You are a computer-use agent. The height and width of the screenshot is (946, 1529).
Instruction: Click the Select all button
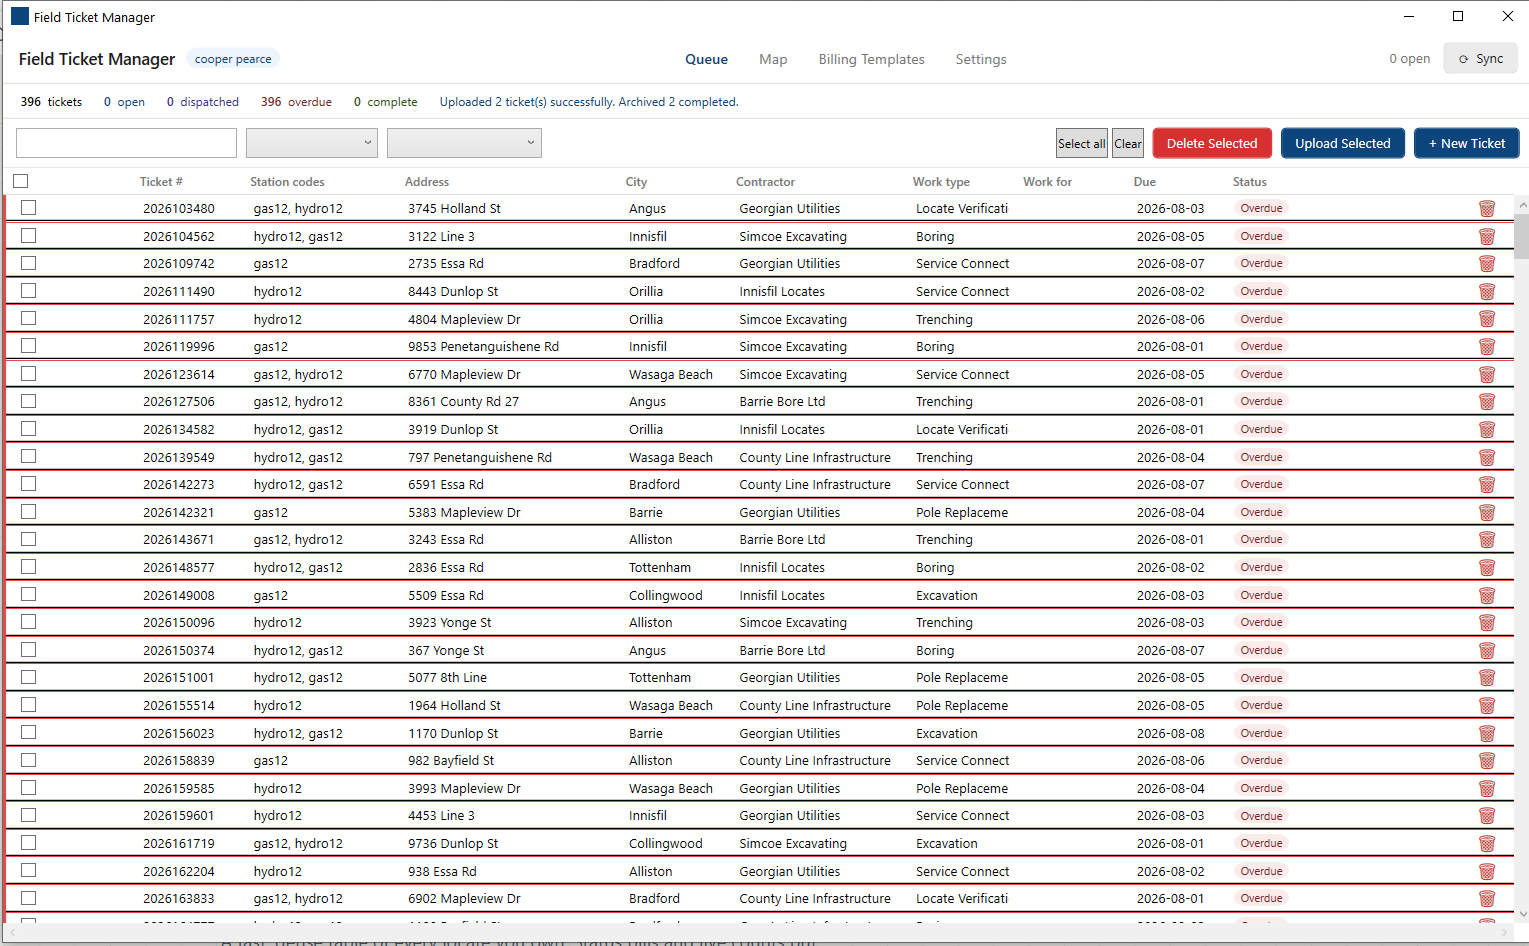tap(1082, 143)
